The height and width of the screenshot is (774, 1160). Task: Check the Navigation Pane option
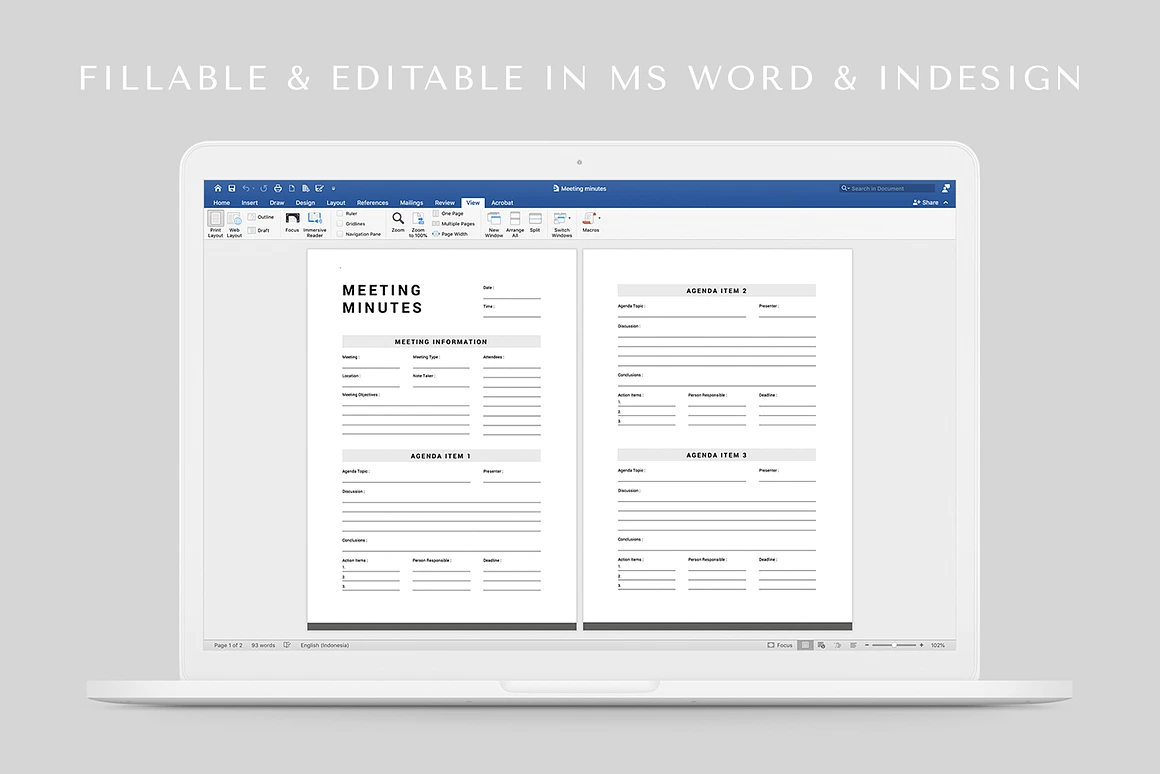click(340, 234)
